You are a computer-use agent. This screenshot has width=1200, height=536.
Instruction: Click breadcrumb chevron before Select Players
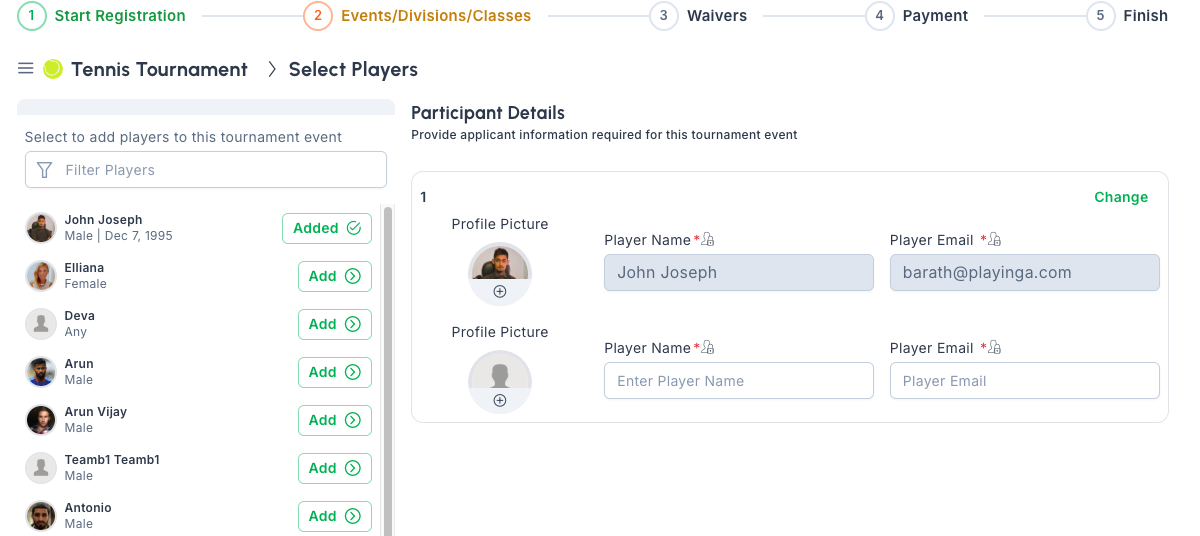271,69
